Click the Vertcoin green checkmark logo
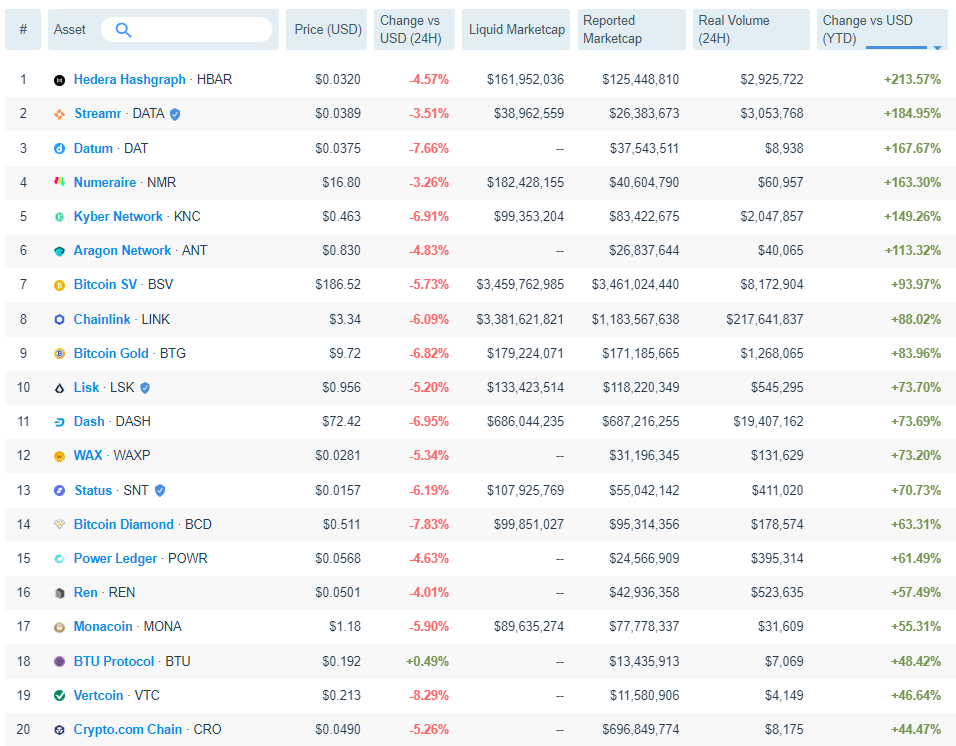Image resolution: width=956 pixels, height=746 pixels. click(59, 695)
